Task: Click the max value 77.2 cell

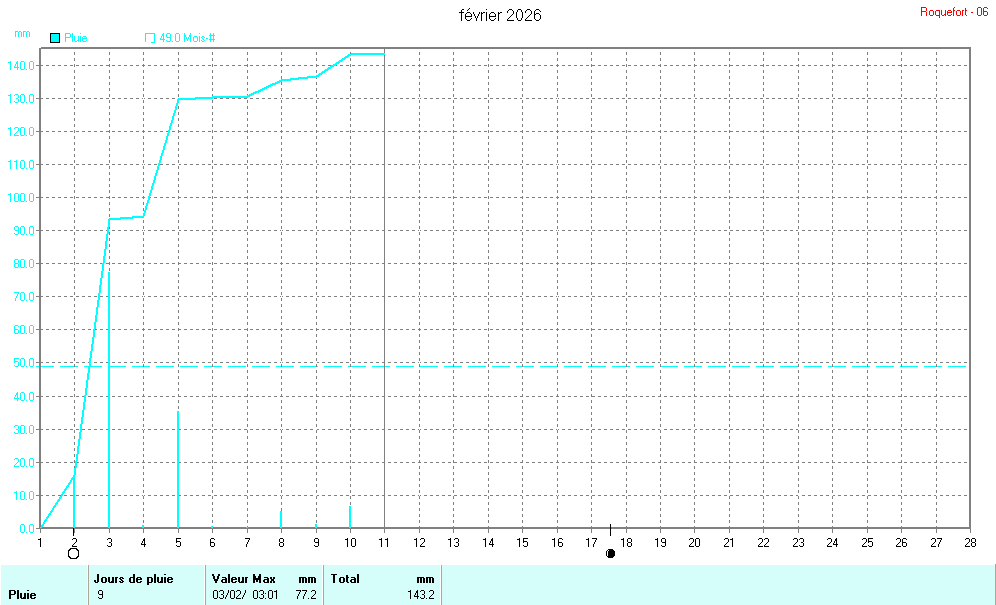Action: pos(306,595)
